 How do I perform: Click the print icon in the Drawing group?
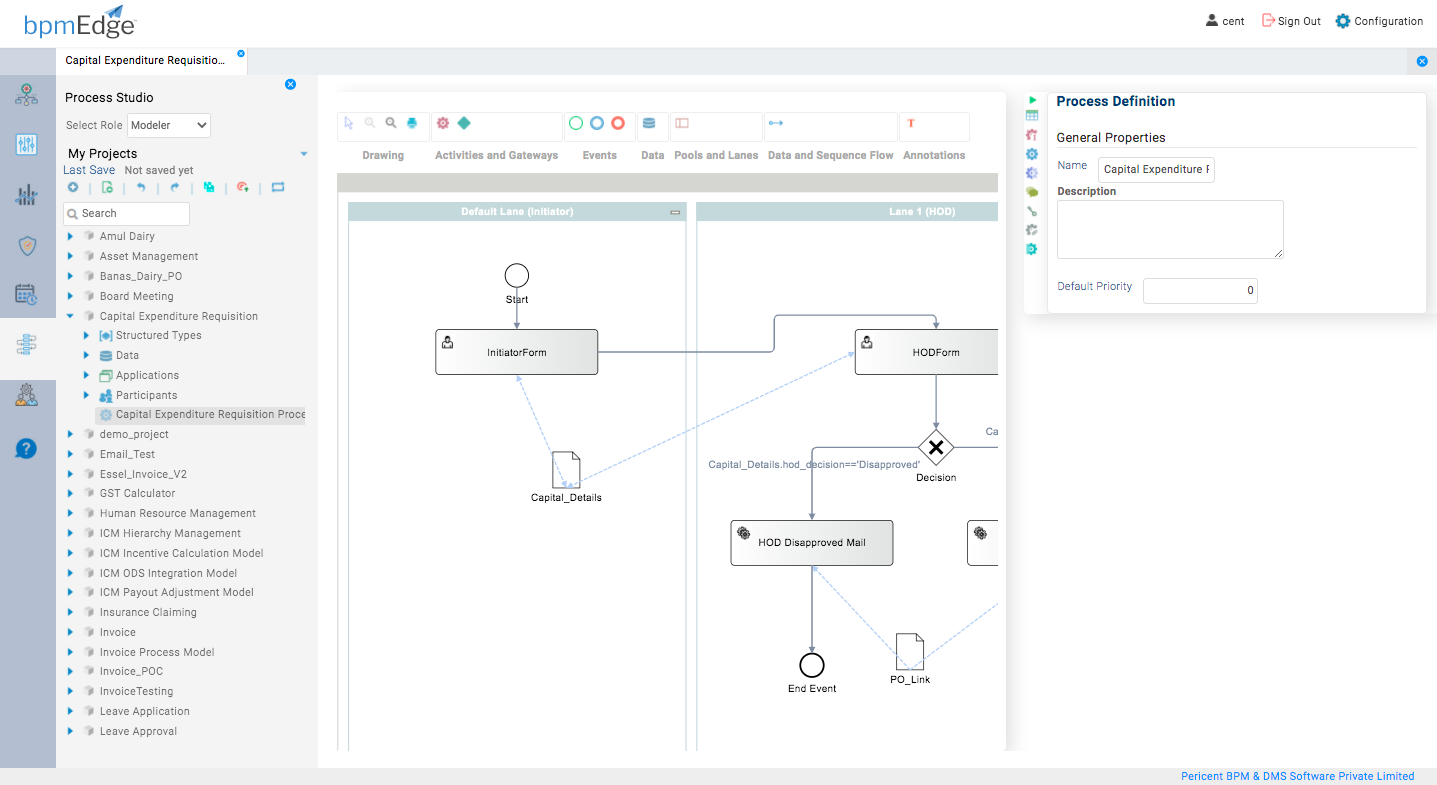[410, 122]
